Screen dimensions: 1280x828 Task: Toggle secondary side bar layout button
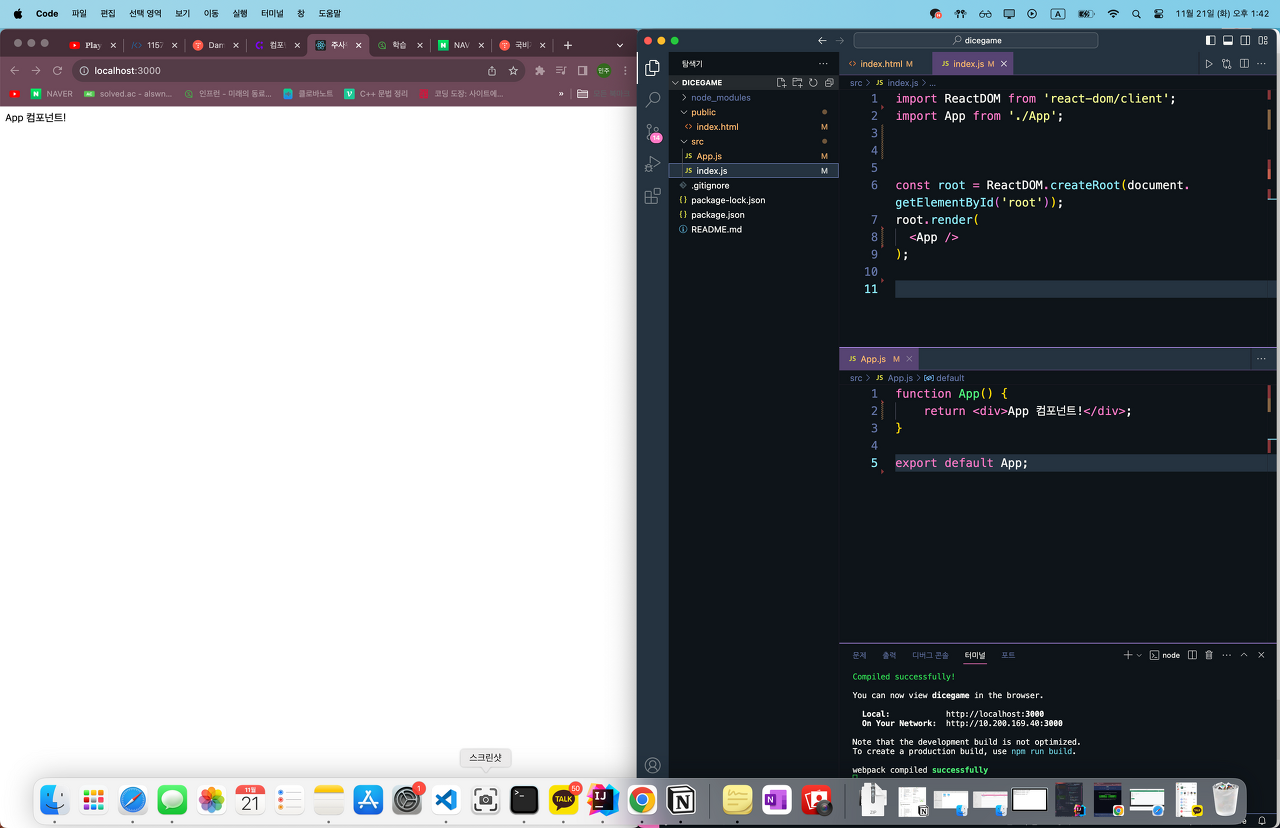[1245, 41]
